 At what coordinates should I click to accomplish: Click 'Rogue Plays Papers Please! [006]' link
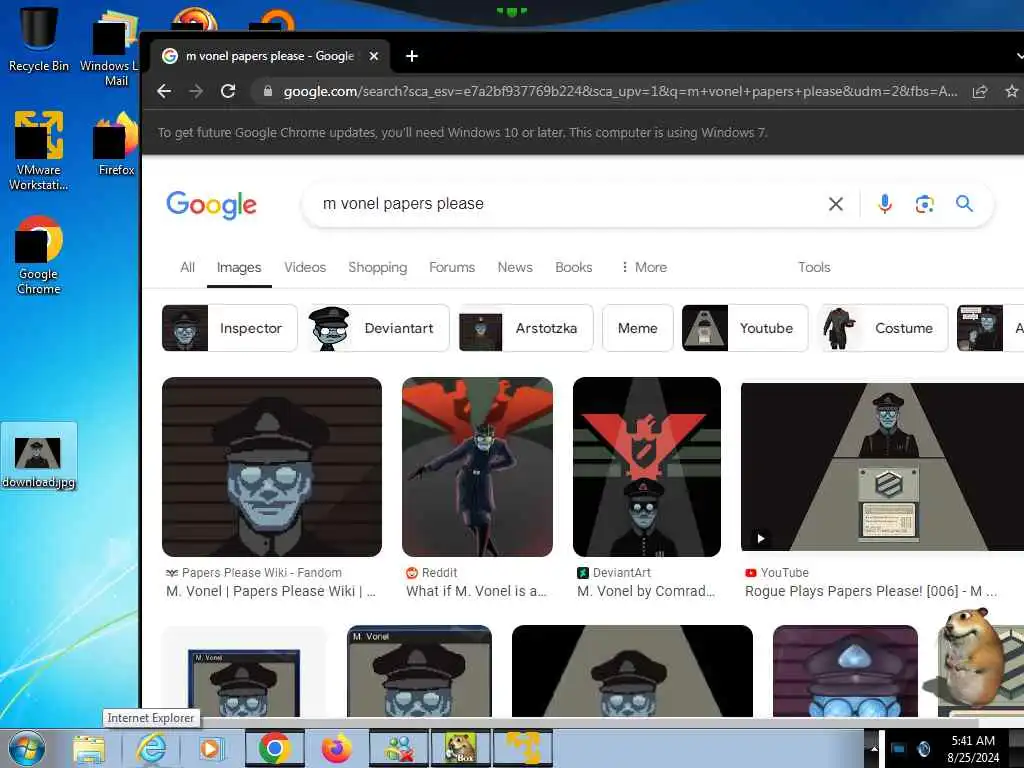coord(871,591)
